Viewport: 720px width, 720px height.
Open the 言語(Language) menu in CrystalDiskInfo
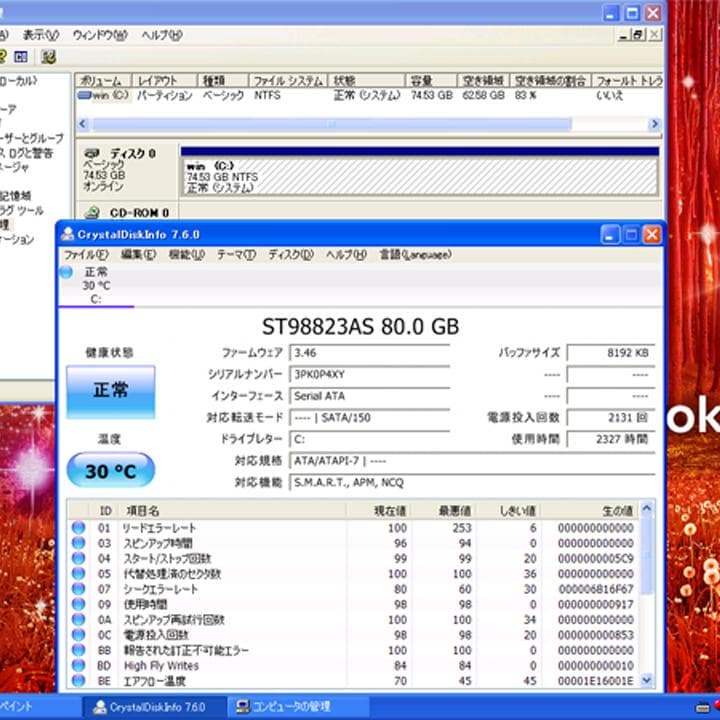[416, 255]
